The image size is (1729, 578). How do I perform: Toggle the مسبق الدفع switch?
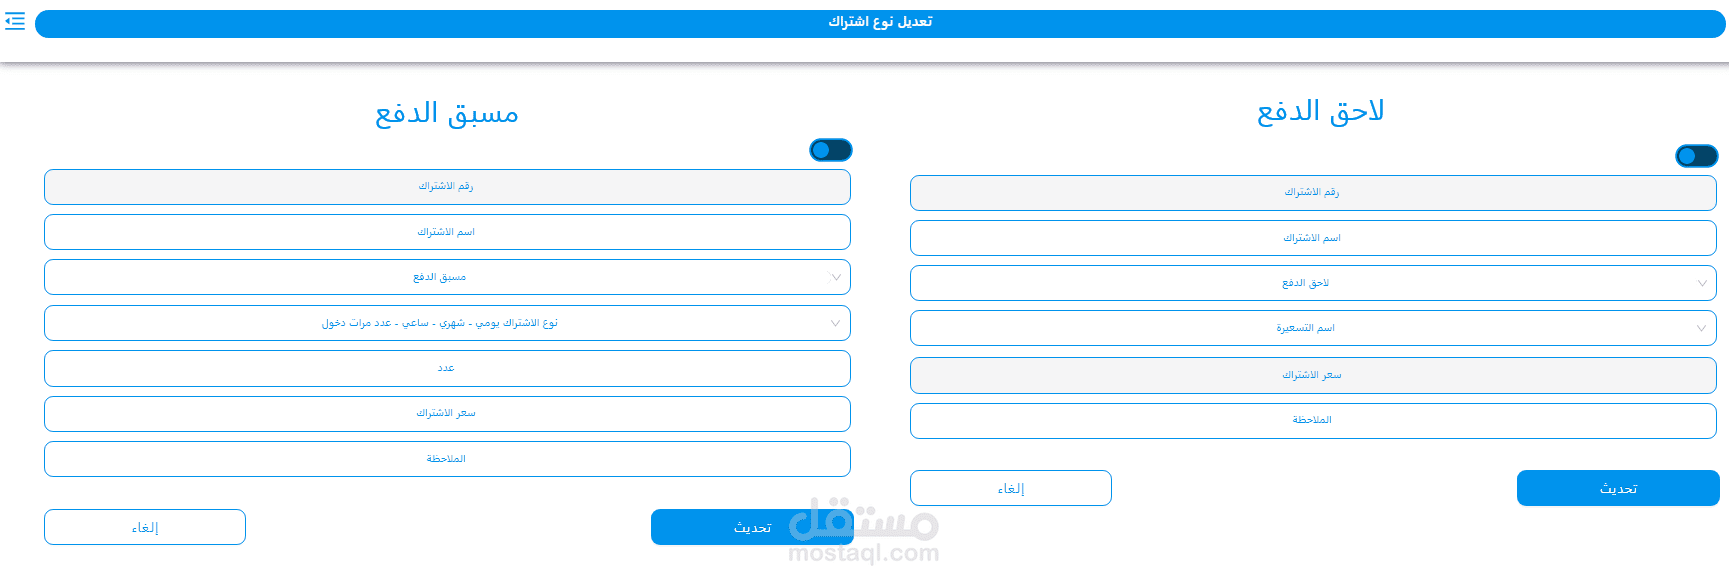pyautogui.click(x=830, y=150)
